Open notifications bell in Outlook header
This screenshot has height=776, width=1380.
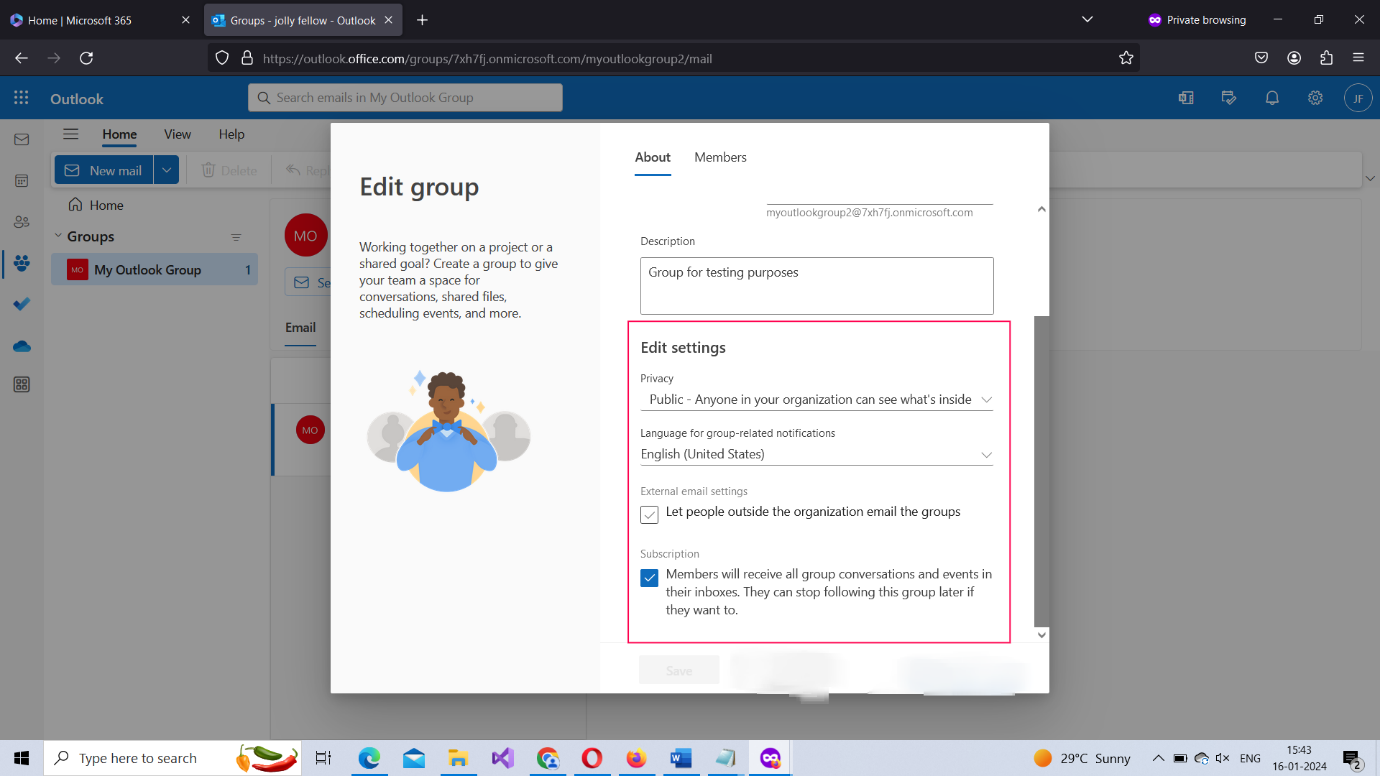coord(1272,98)
